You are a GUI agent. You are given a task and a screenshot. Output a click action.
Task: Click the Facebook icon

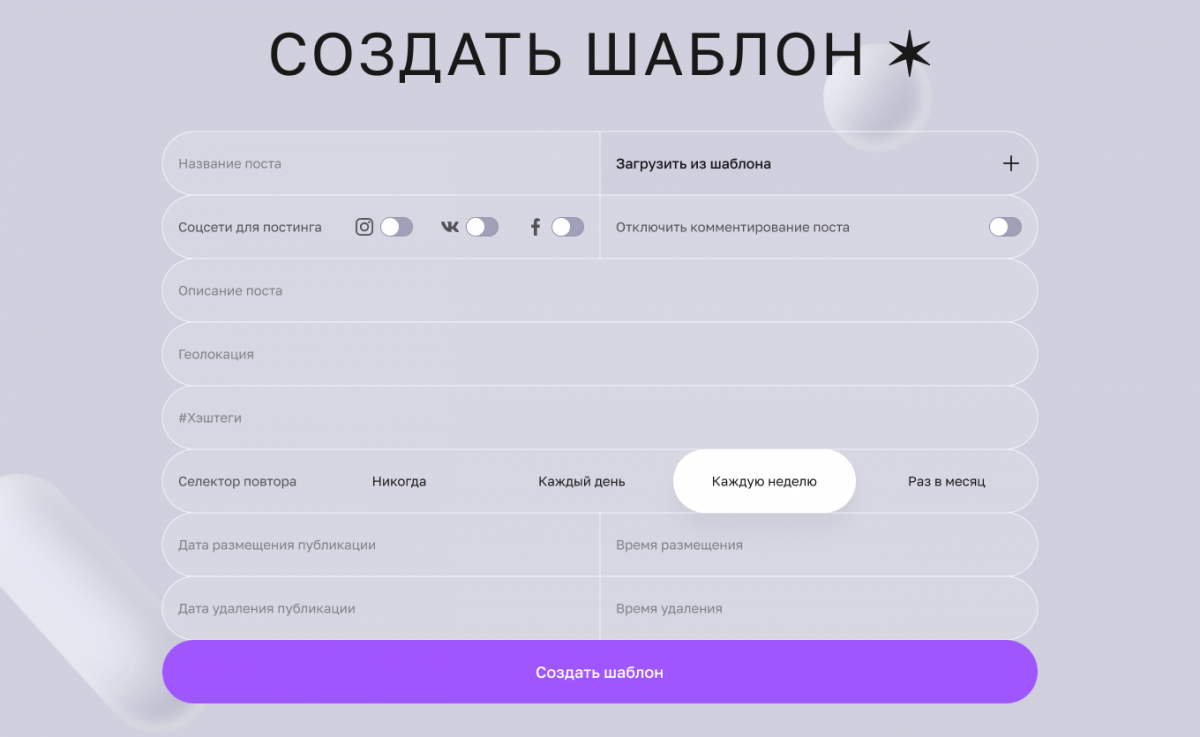[x=535, y=227]
